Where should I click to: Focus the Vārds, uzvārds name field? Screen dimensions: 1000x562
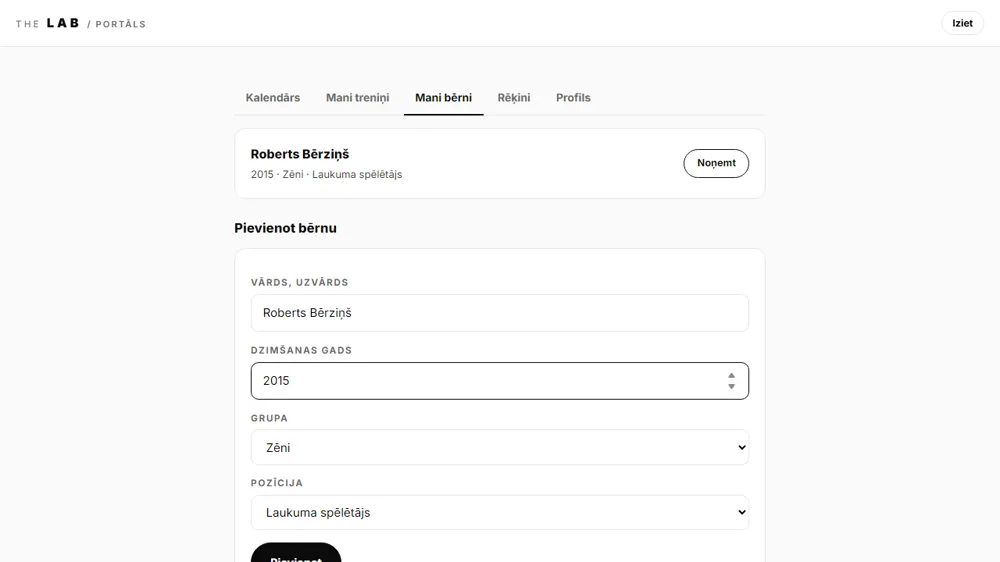point(499,313)
